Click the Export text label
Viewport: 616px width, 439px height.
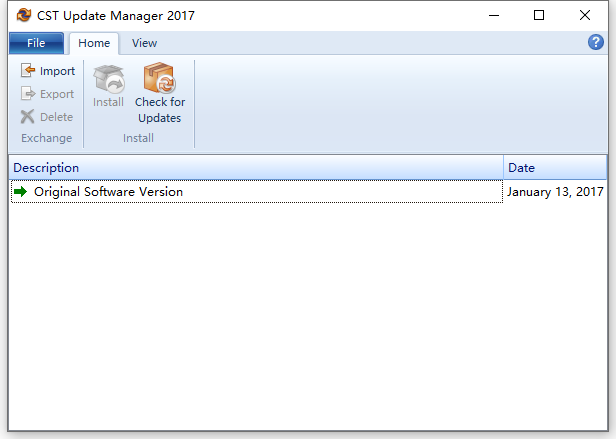tap(57, 94)
